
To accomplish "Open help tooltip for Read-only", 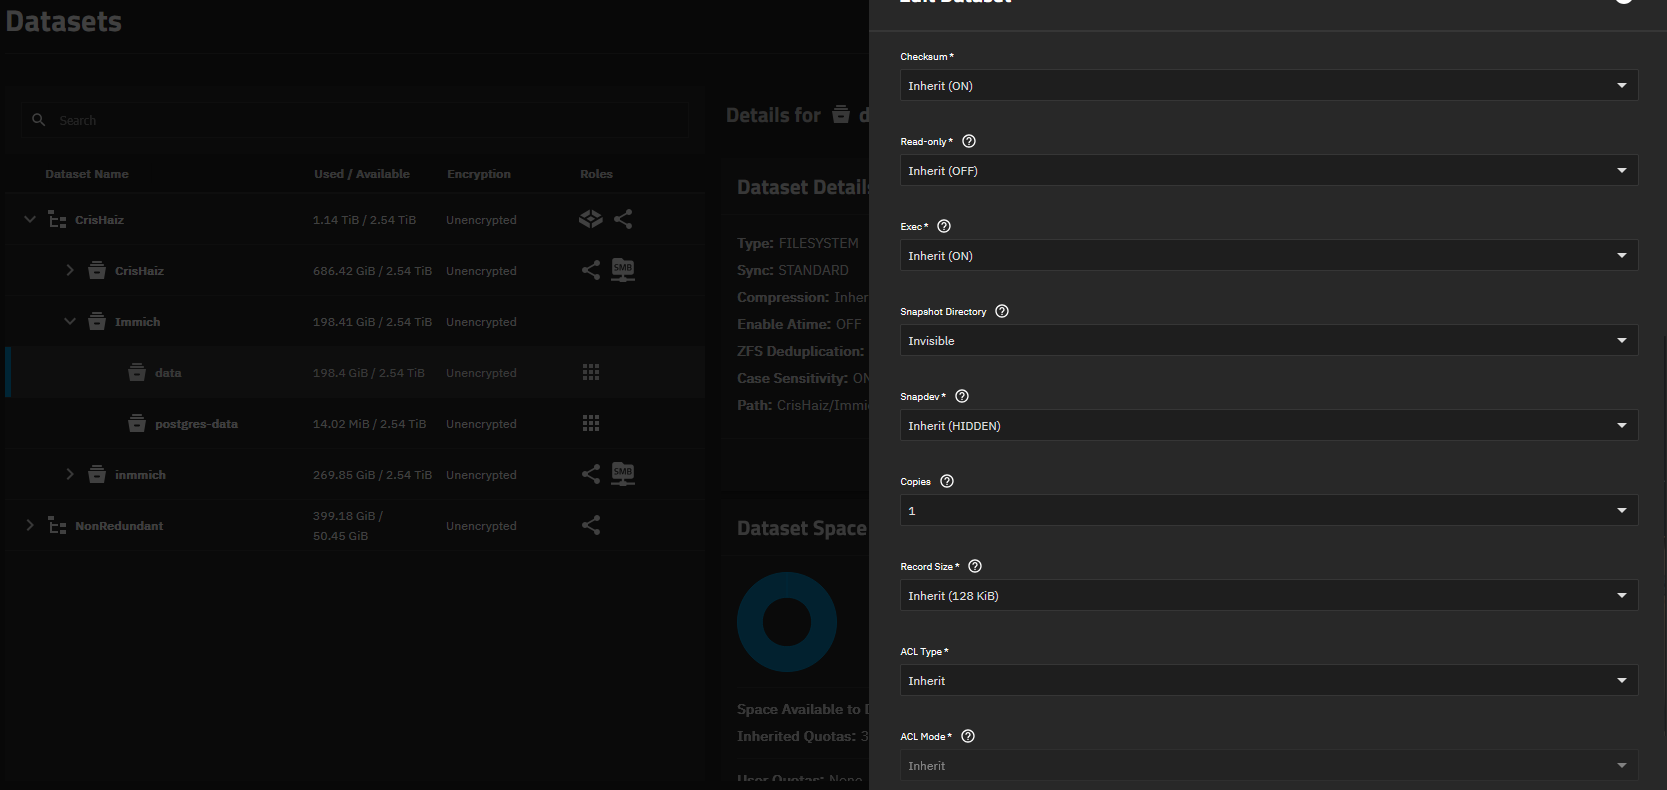I will click(968, 142).
